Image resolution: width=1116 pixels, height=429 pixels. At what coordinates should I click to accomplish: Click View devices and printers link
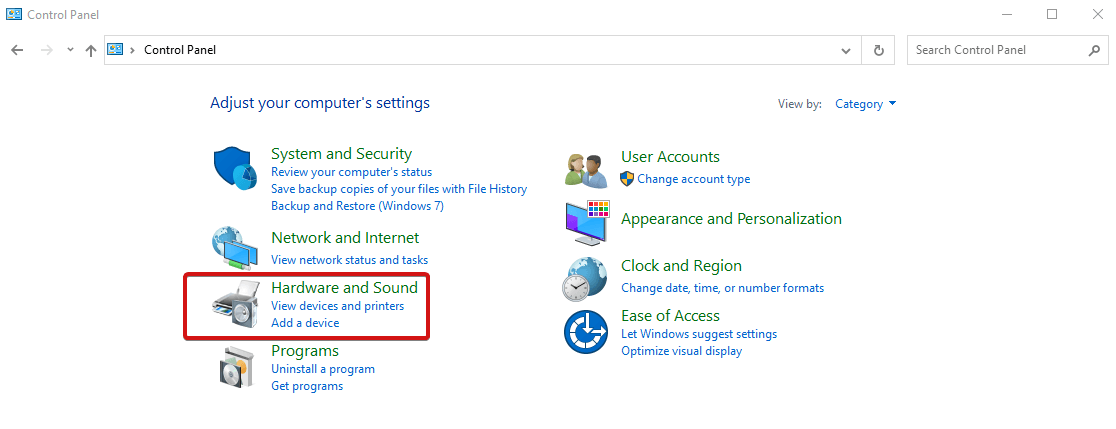point(337,306)
